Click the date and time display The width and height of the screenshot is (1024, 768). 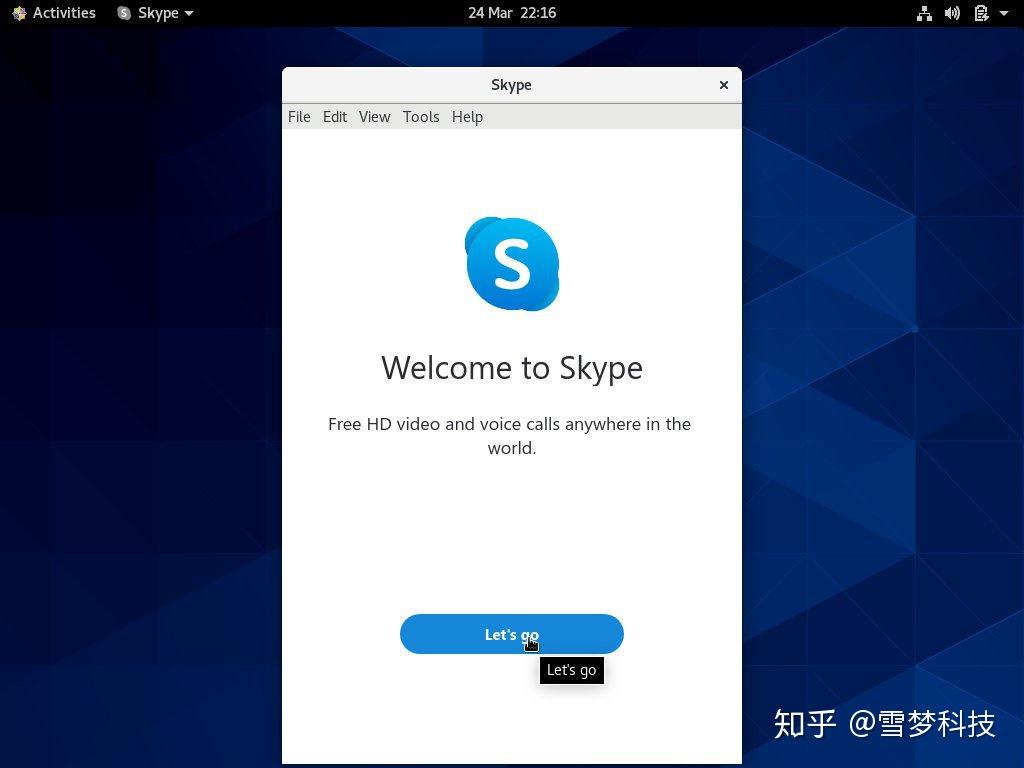click(512, 13)
